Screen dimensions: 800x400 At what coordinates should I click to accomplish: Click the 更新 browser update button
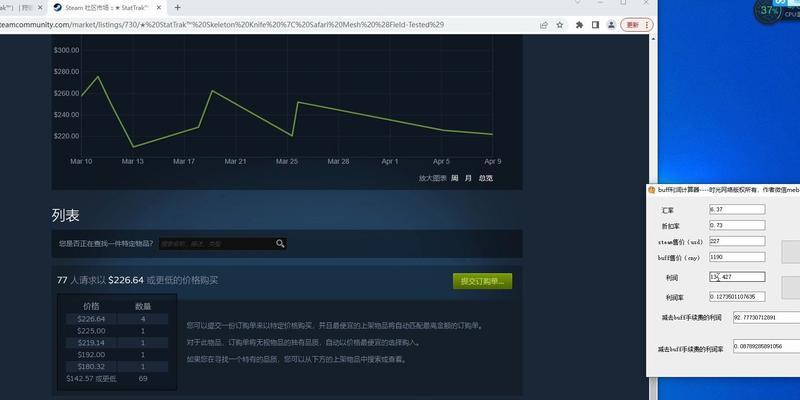tap(636, 24)
